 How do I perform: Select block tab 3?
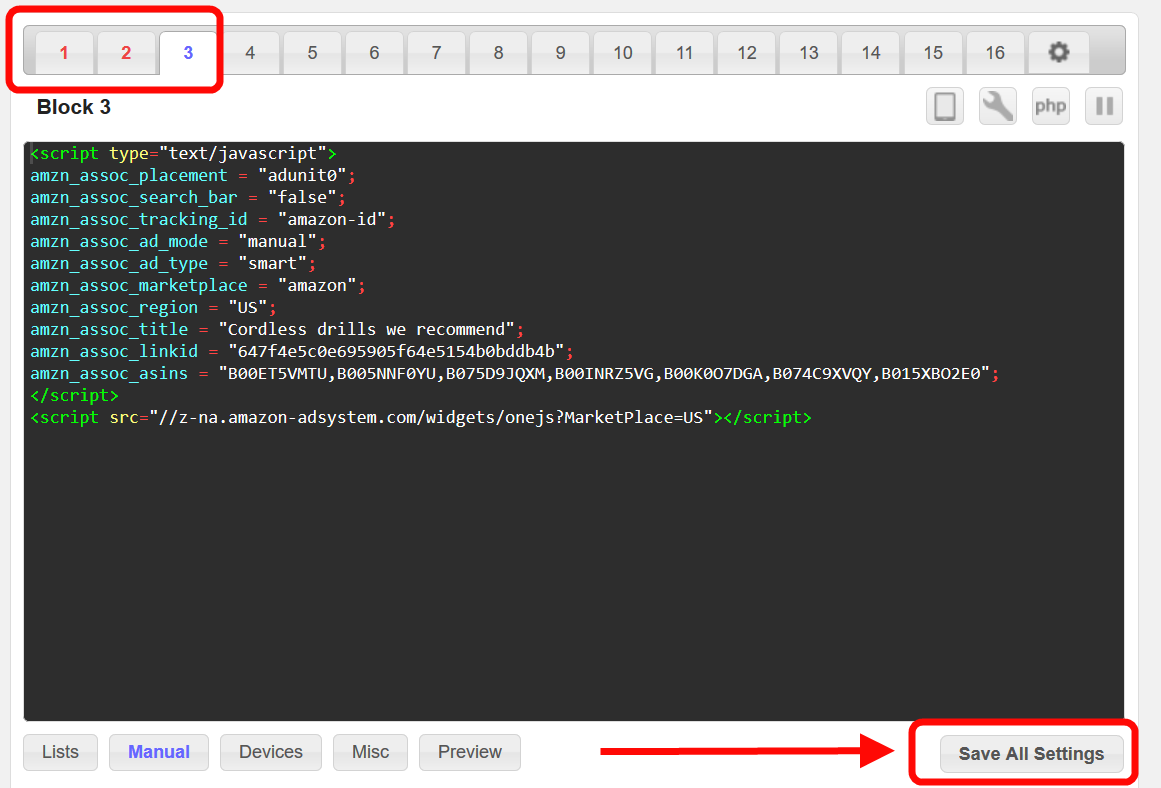coord(188,53)
